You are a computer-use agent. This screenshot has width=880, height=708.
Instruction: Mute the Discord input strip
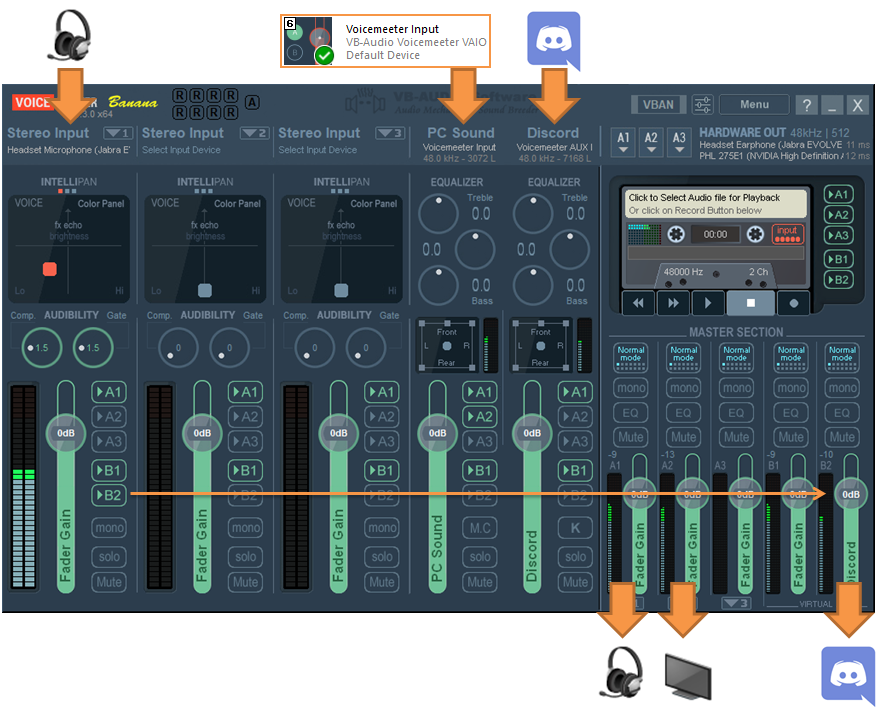pyautogui.click(x=575, y=582)
